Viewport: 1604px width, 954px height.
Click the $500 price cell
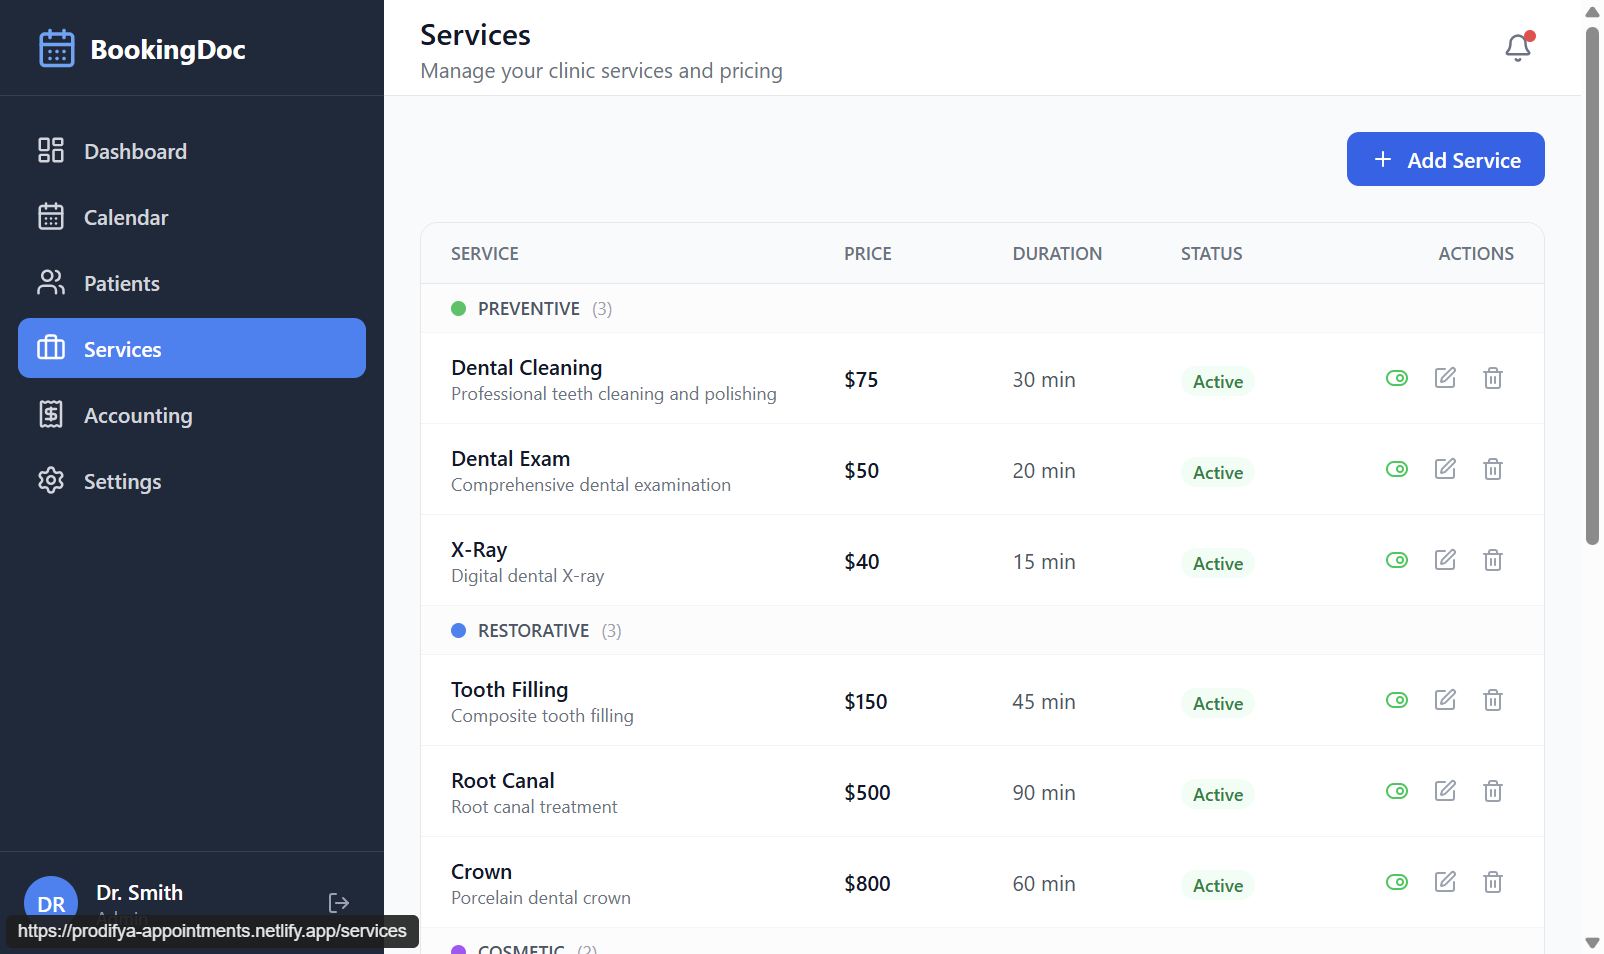(867, 793)
